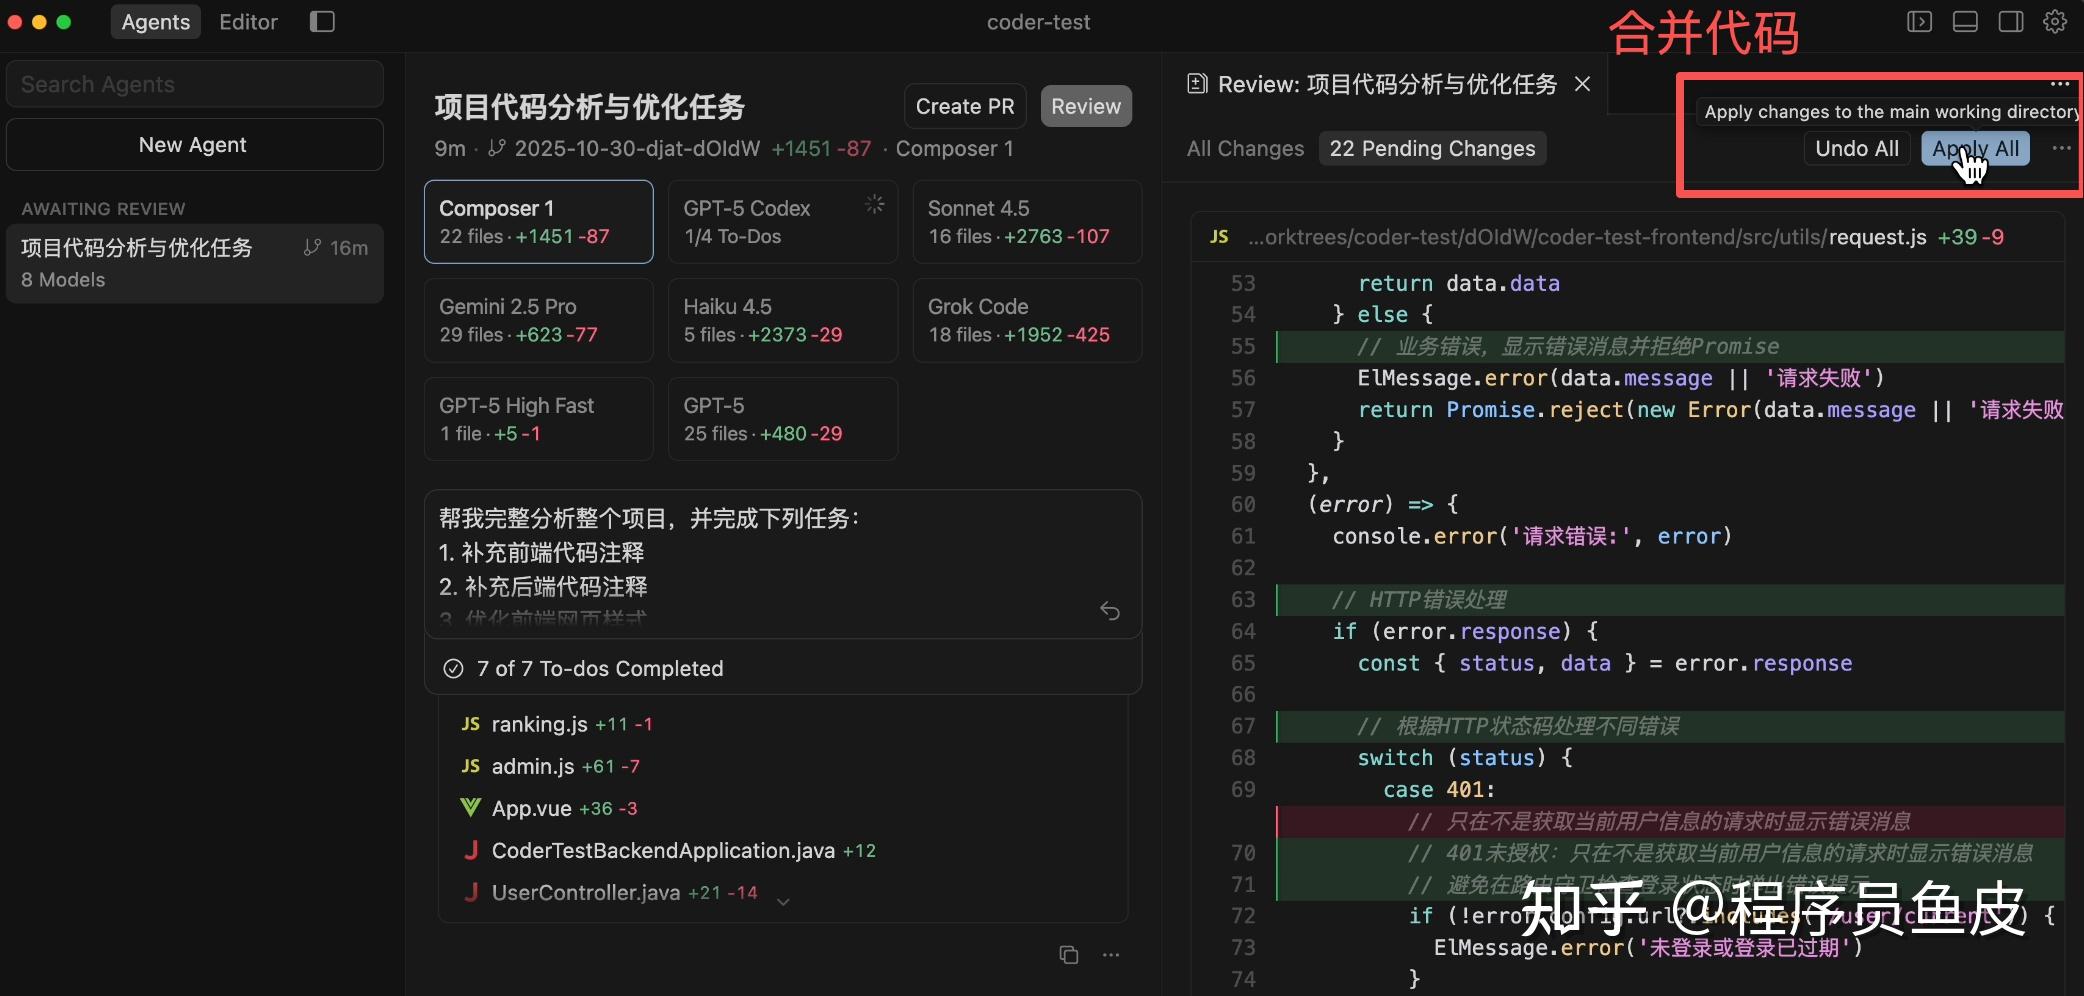Click Undo All changes
Screen dimensions: 2084x996
(x=1857, y=148)
